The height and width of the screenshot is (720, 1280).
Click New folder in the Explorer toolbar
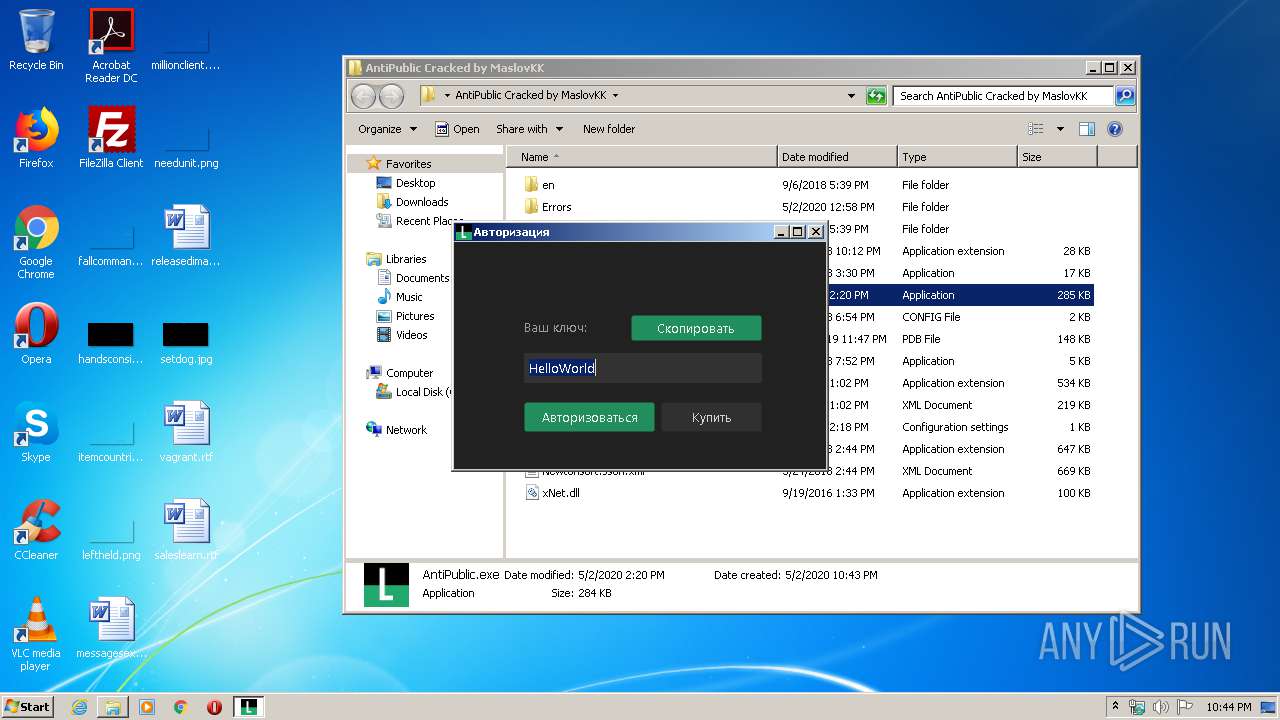pos(609,129)
